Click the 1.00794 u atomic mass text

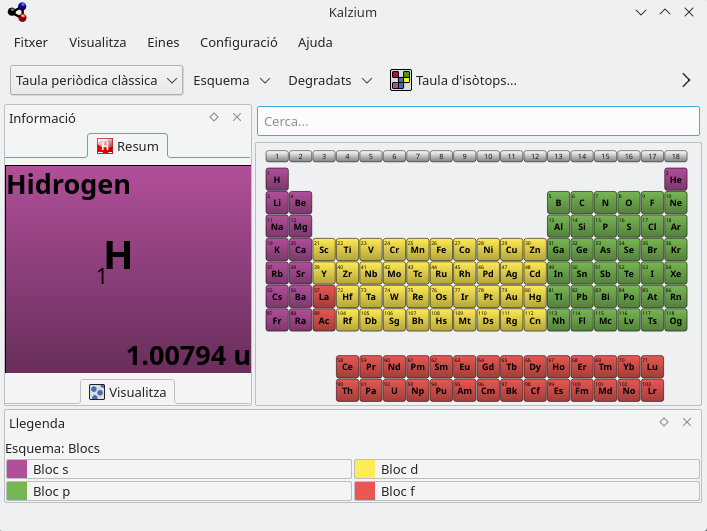[x=188, y=356]
